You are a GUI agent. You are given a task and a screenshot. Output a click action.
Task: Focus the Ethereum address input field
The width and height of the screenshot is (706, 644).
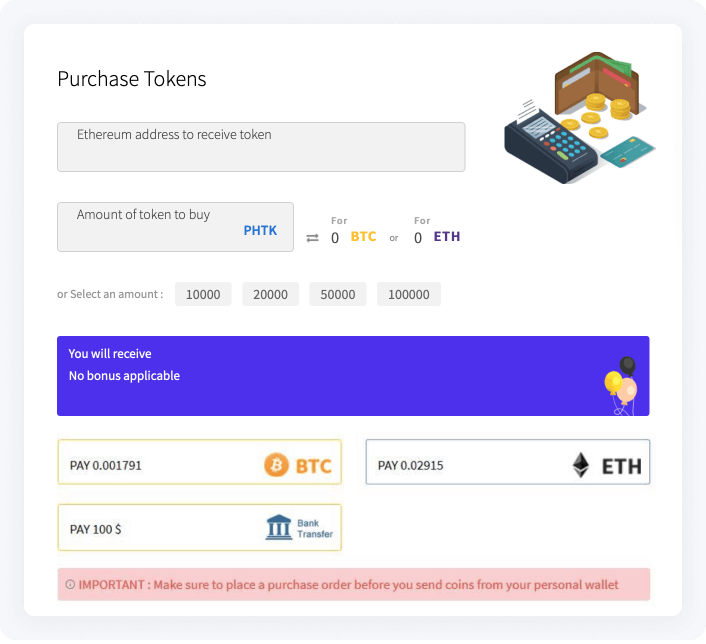pyautogui.click(x=261, y=147)
